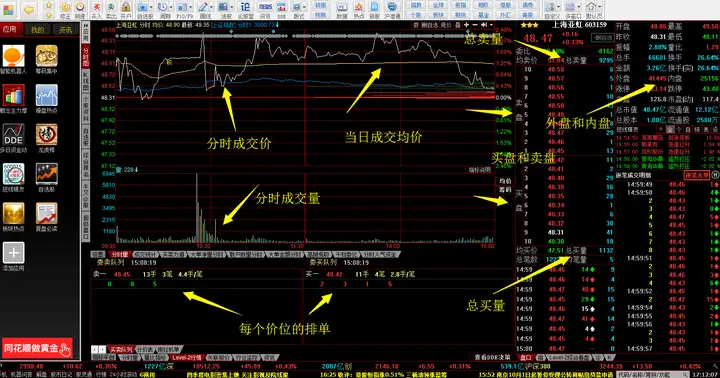Click the 个股 button in toolbar

click(x=416, y=15)
